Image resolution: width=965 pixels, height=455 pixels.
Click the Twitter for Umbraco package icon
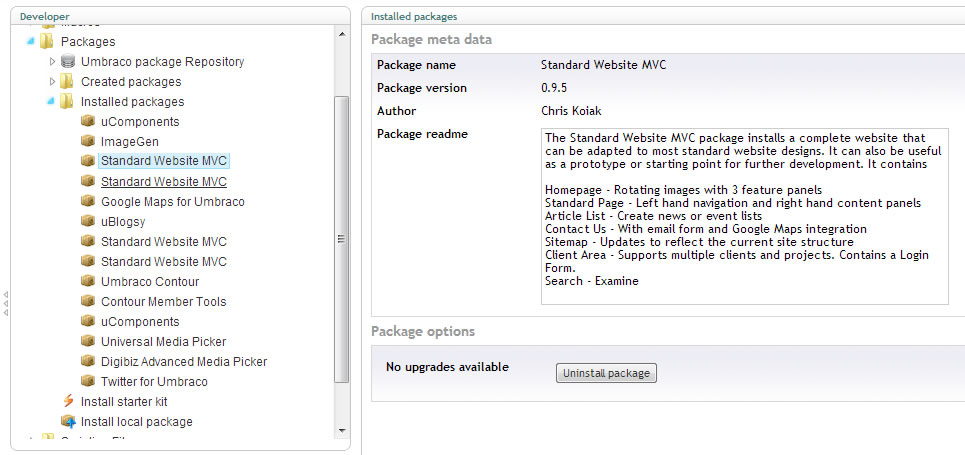click(x=88, y=382)
